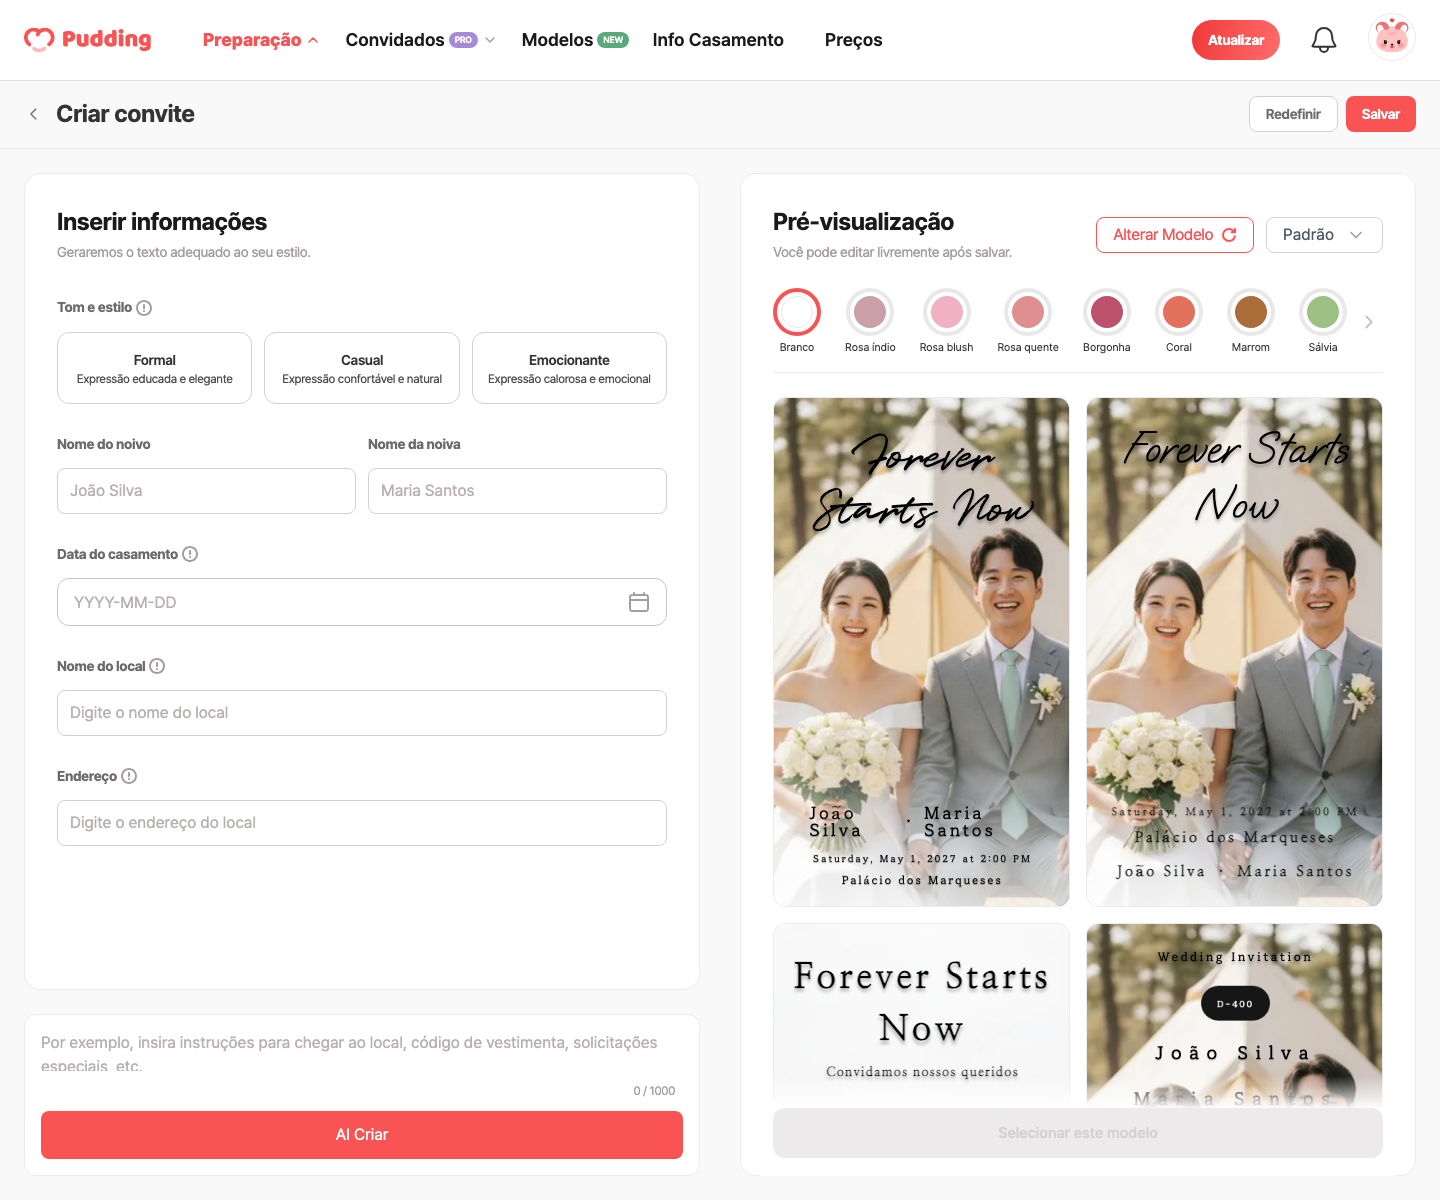Open the Padrão dropdown

[x=1324, y=235]
